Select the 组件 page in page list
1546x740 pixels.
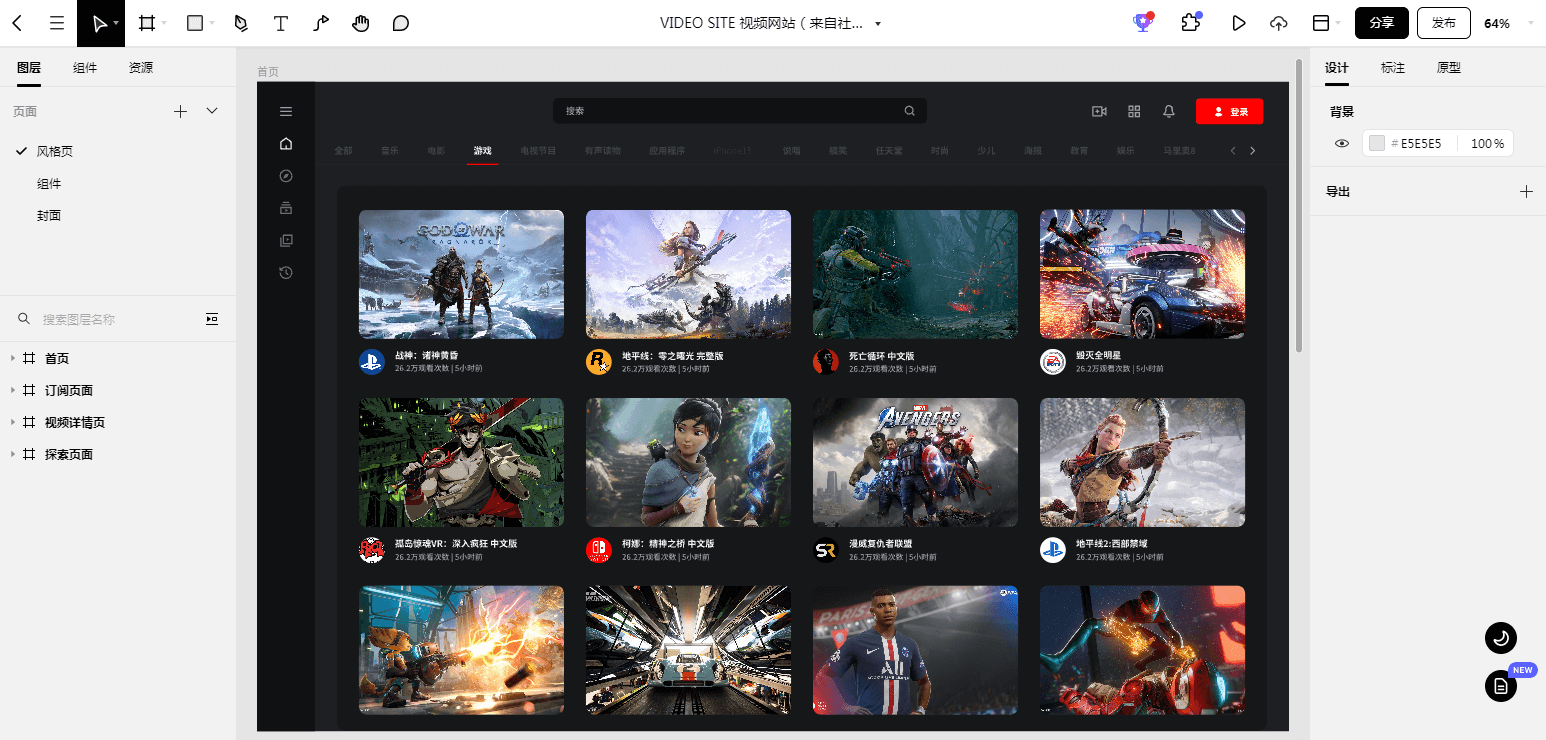click(49, 183)
